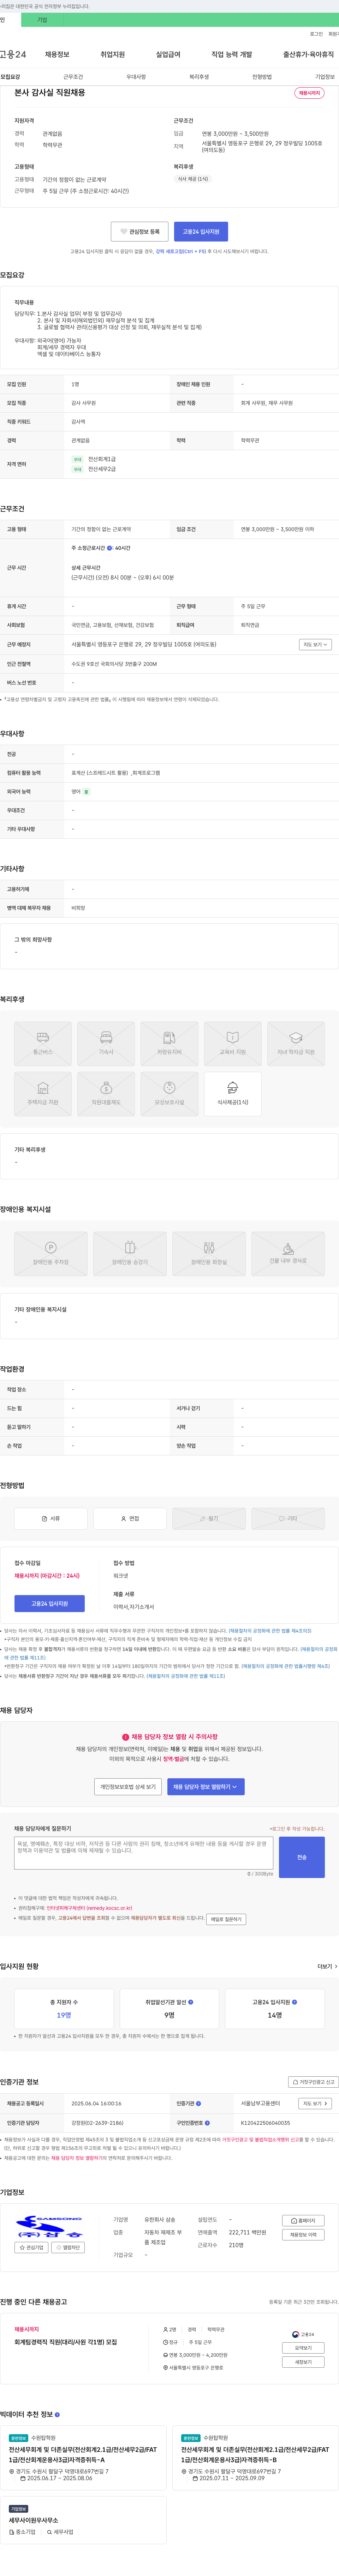339x2576 pixels.
Task: Open the 인터넷피해구제센터 link
Action: 89,1908
